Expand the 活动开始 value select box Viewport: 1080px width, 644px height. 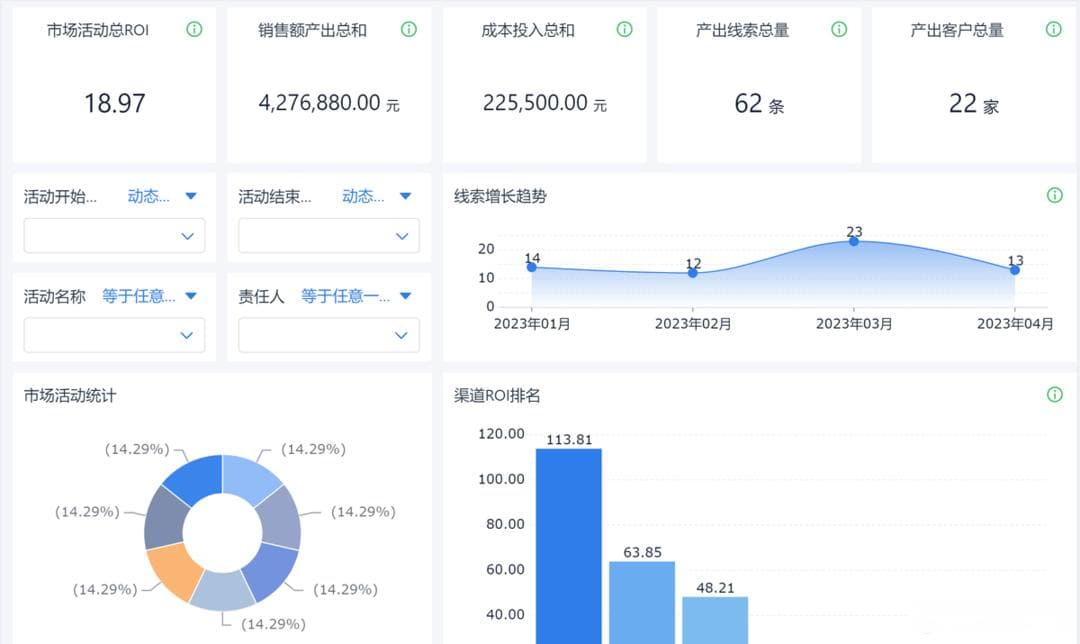(114, 236)
